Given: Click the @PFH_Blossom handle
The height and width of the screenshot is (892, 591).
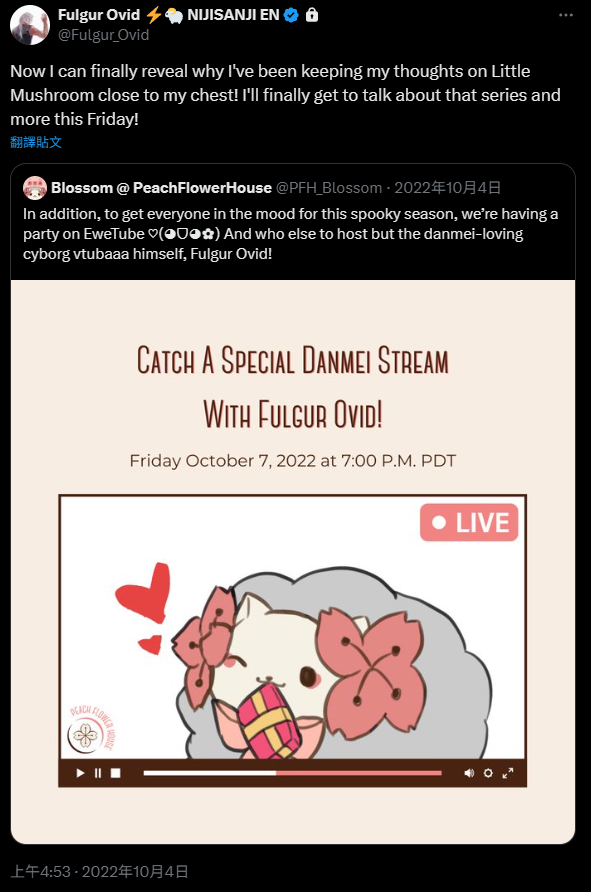Looking at the screenshot, I should (329, 188).
